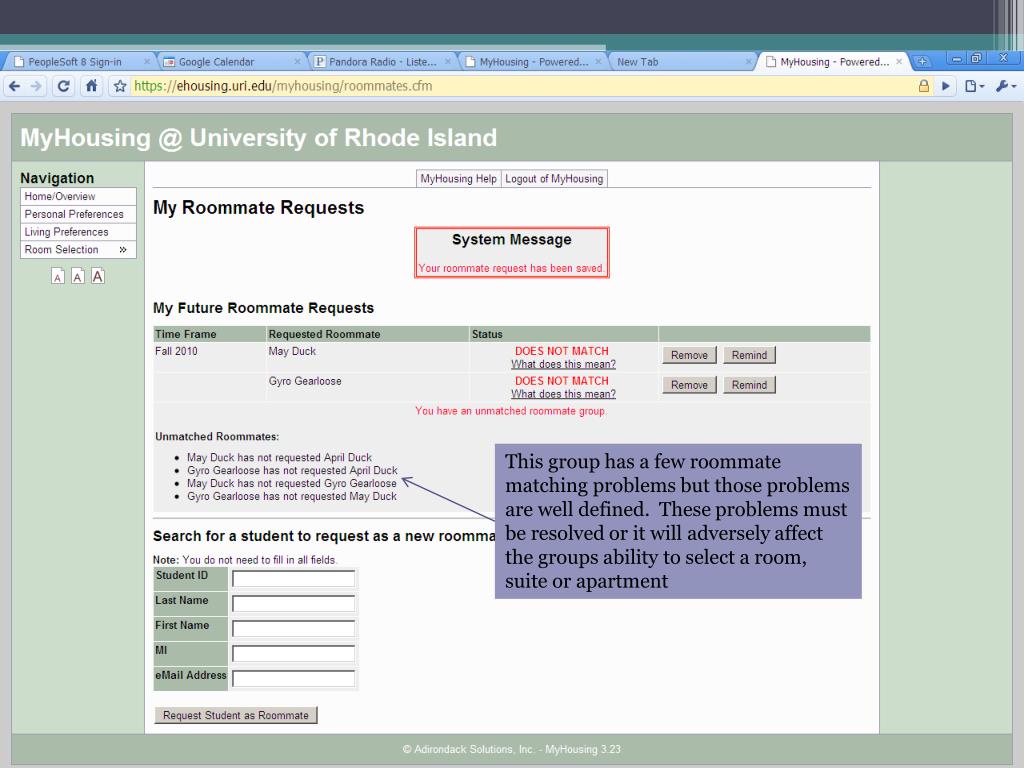Click Logout of MyHousing
This screenshot has height=768, width=1024.
click(554, 178)
